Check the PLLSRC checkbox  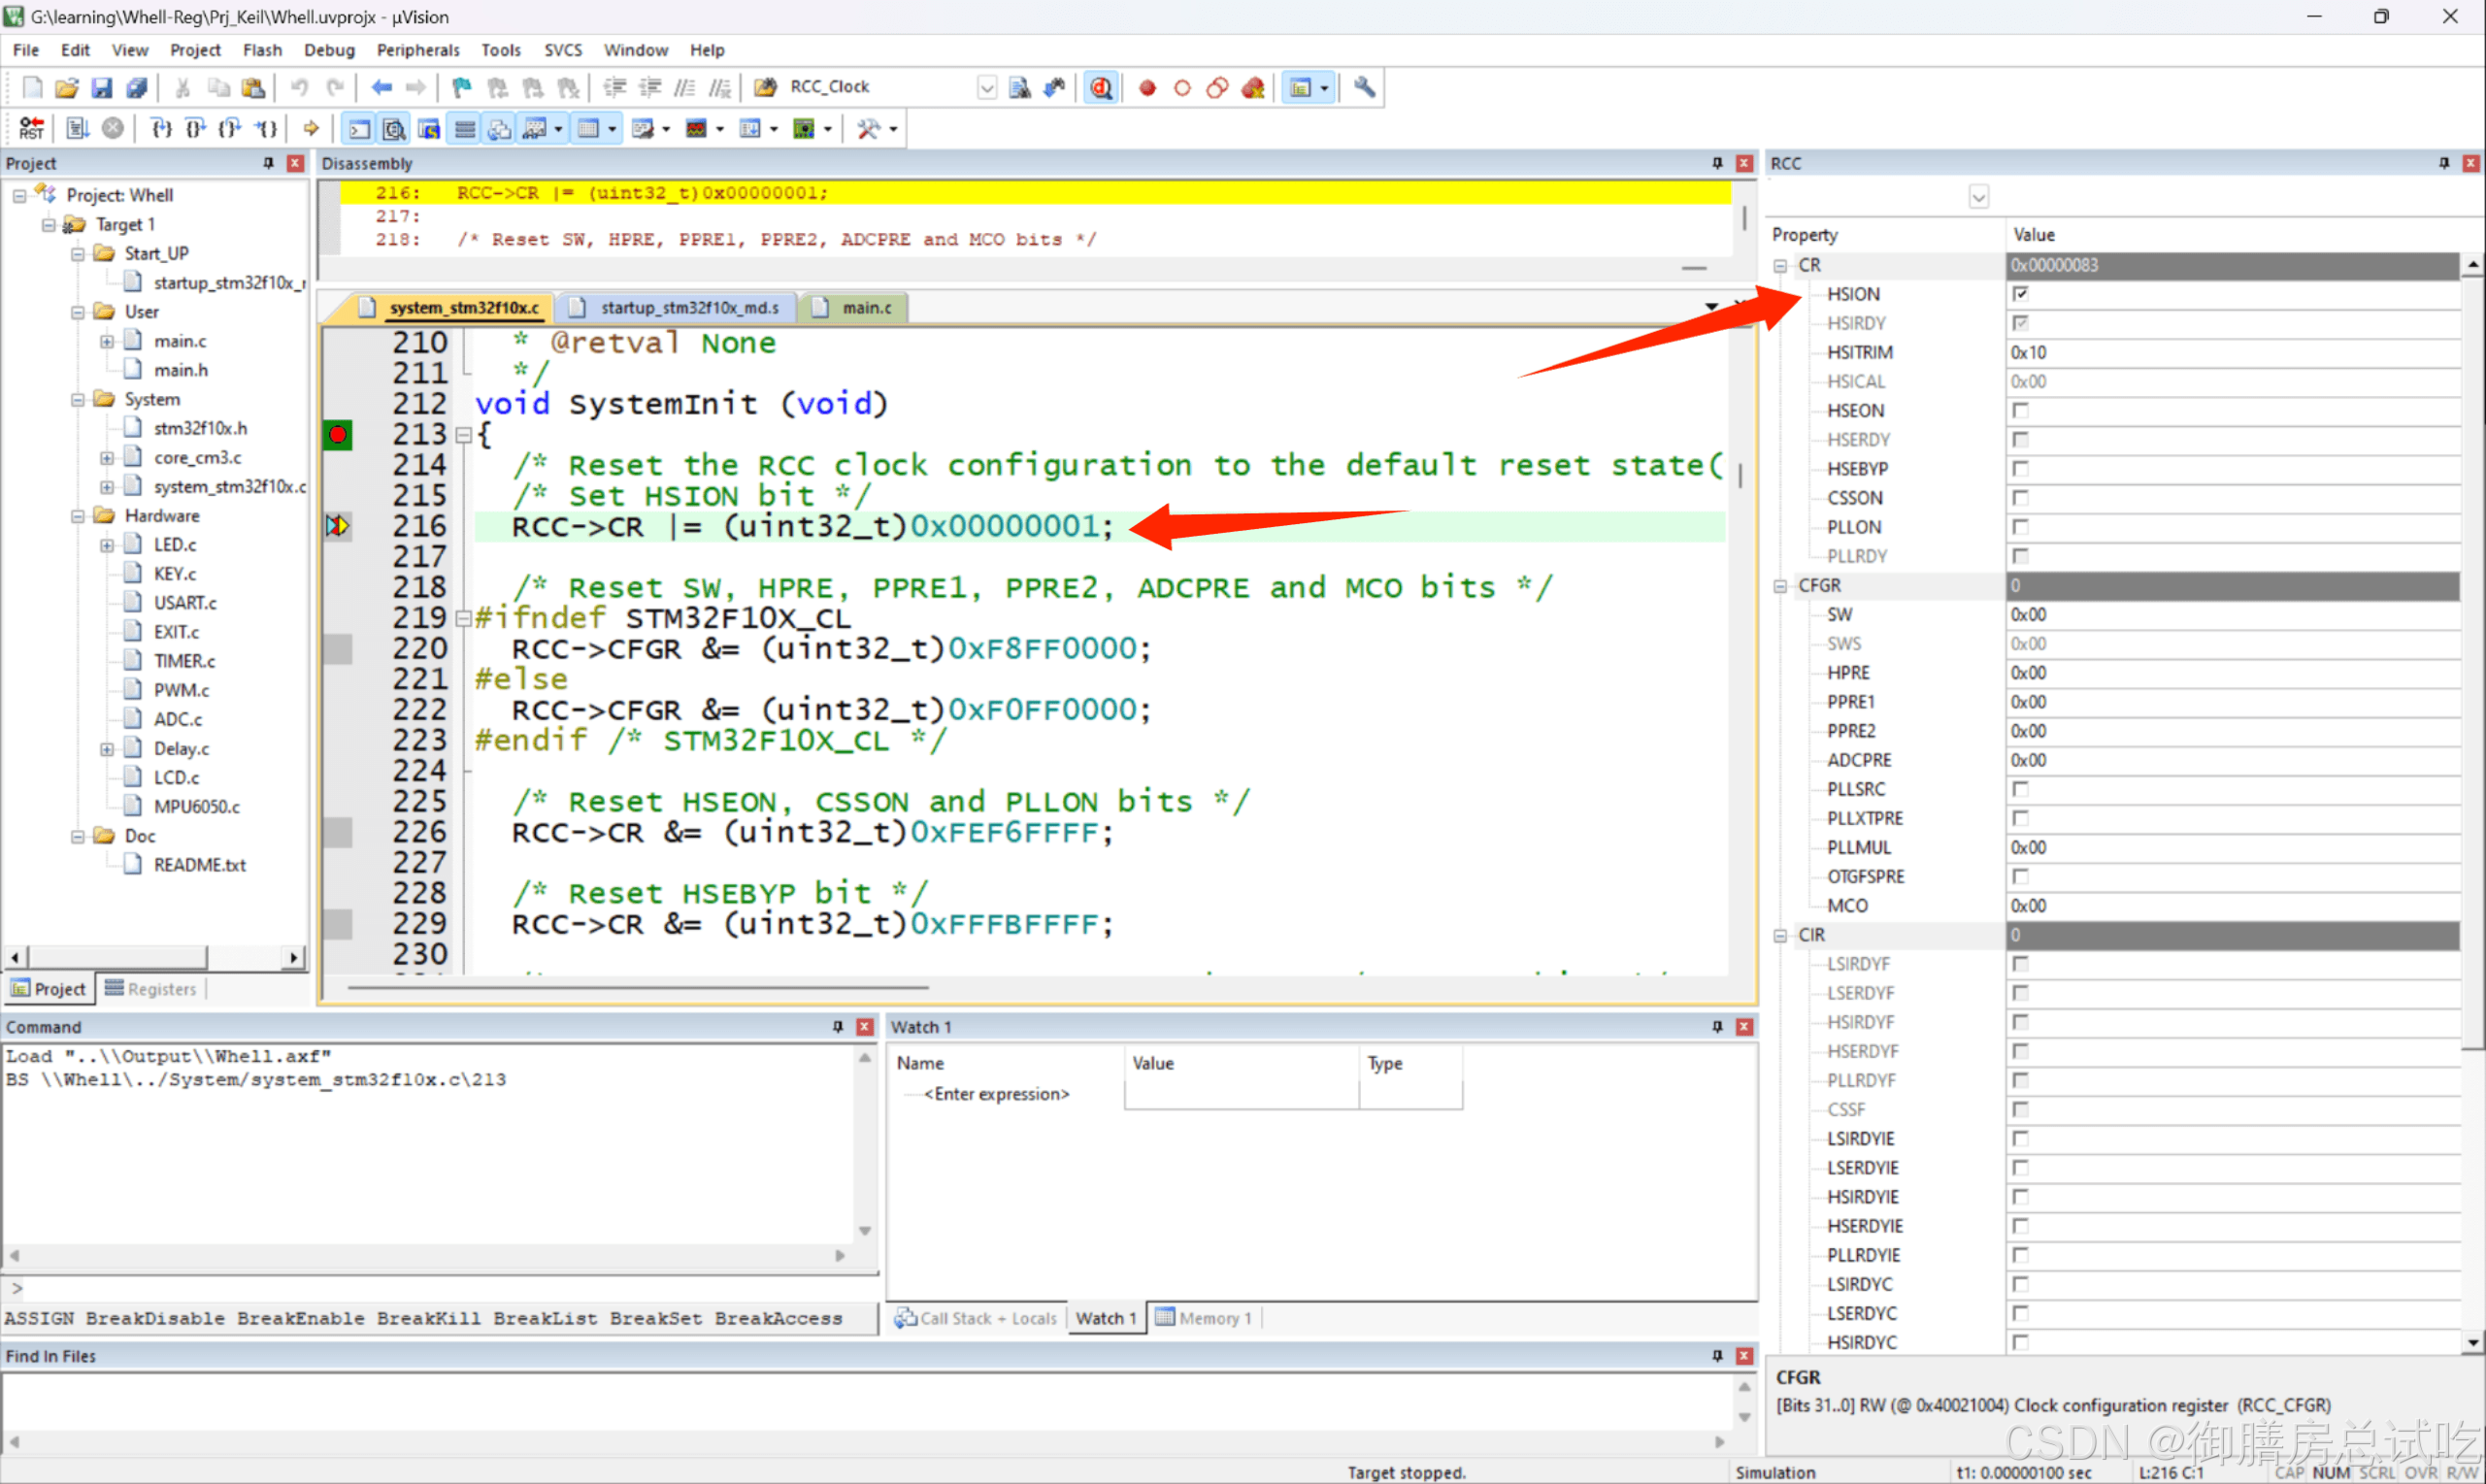click(2020, 789)
